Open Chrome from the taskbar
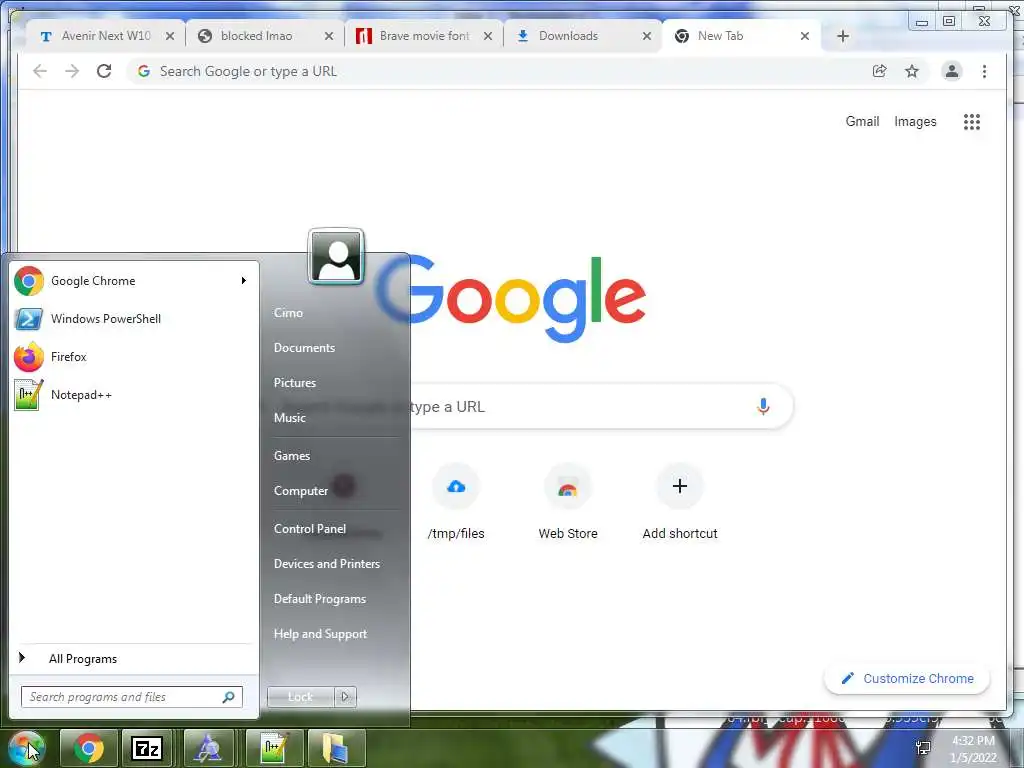This screenshot has height=768, width=1024. point(89,748)
